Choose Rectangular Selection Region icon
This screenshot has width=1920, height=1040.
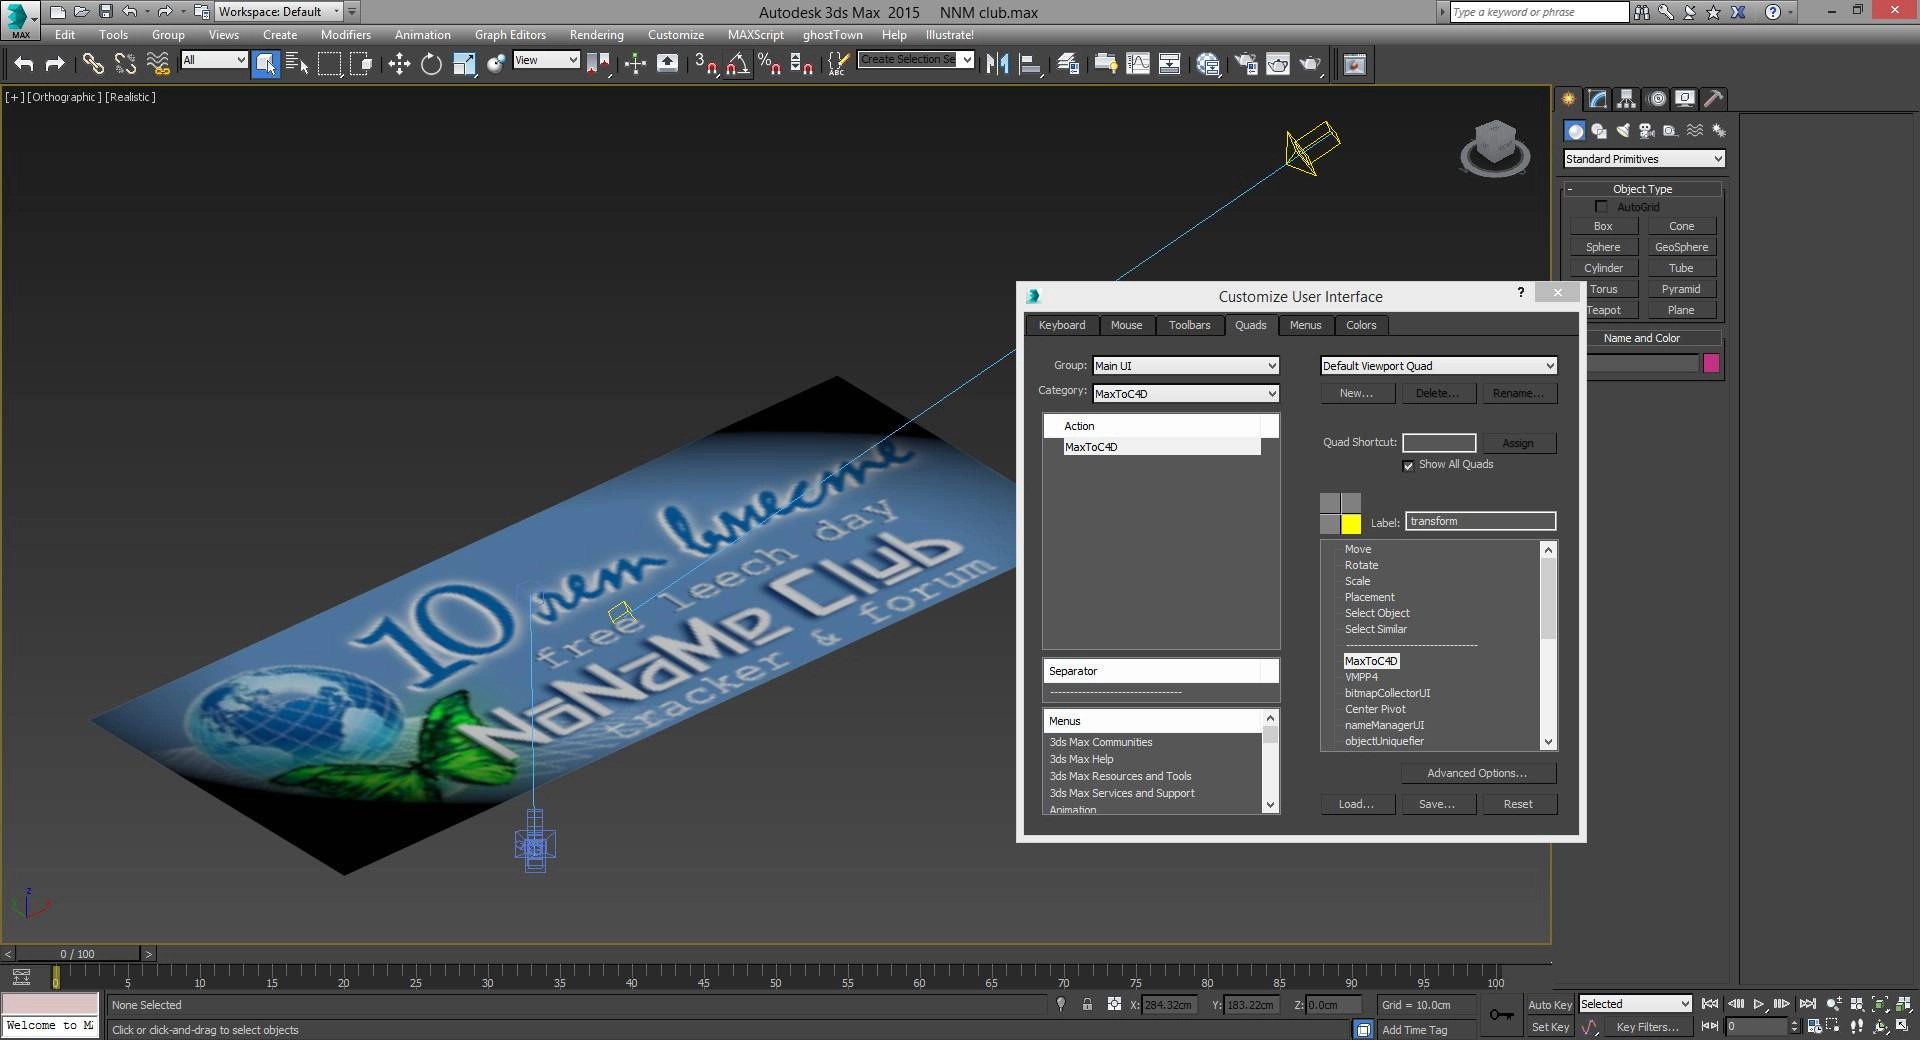pos(329,64)
